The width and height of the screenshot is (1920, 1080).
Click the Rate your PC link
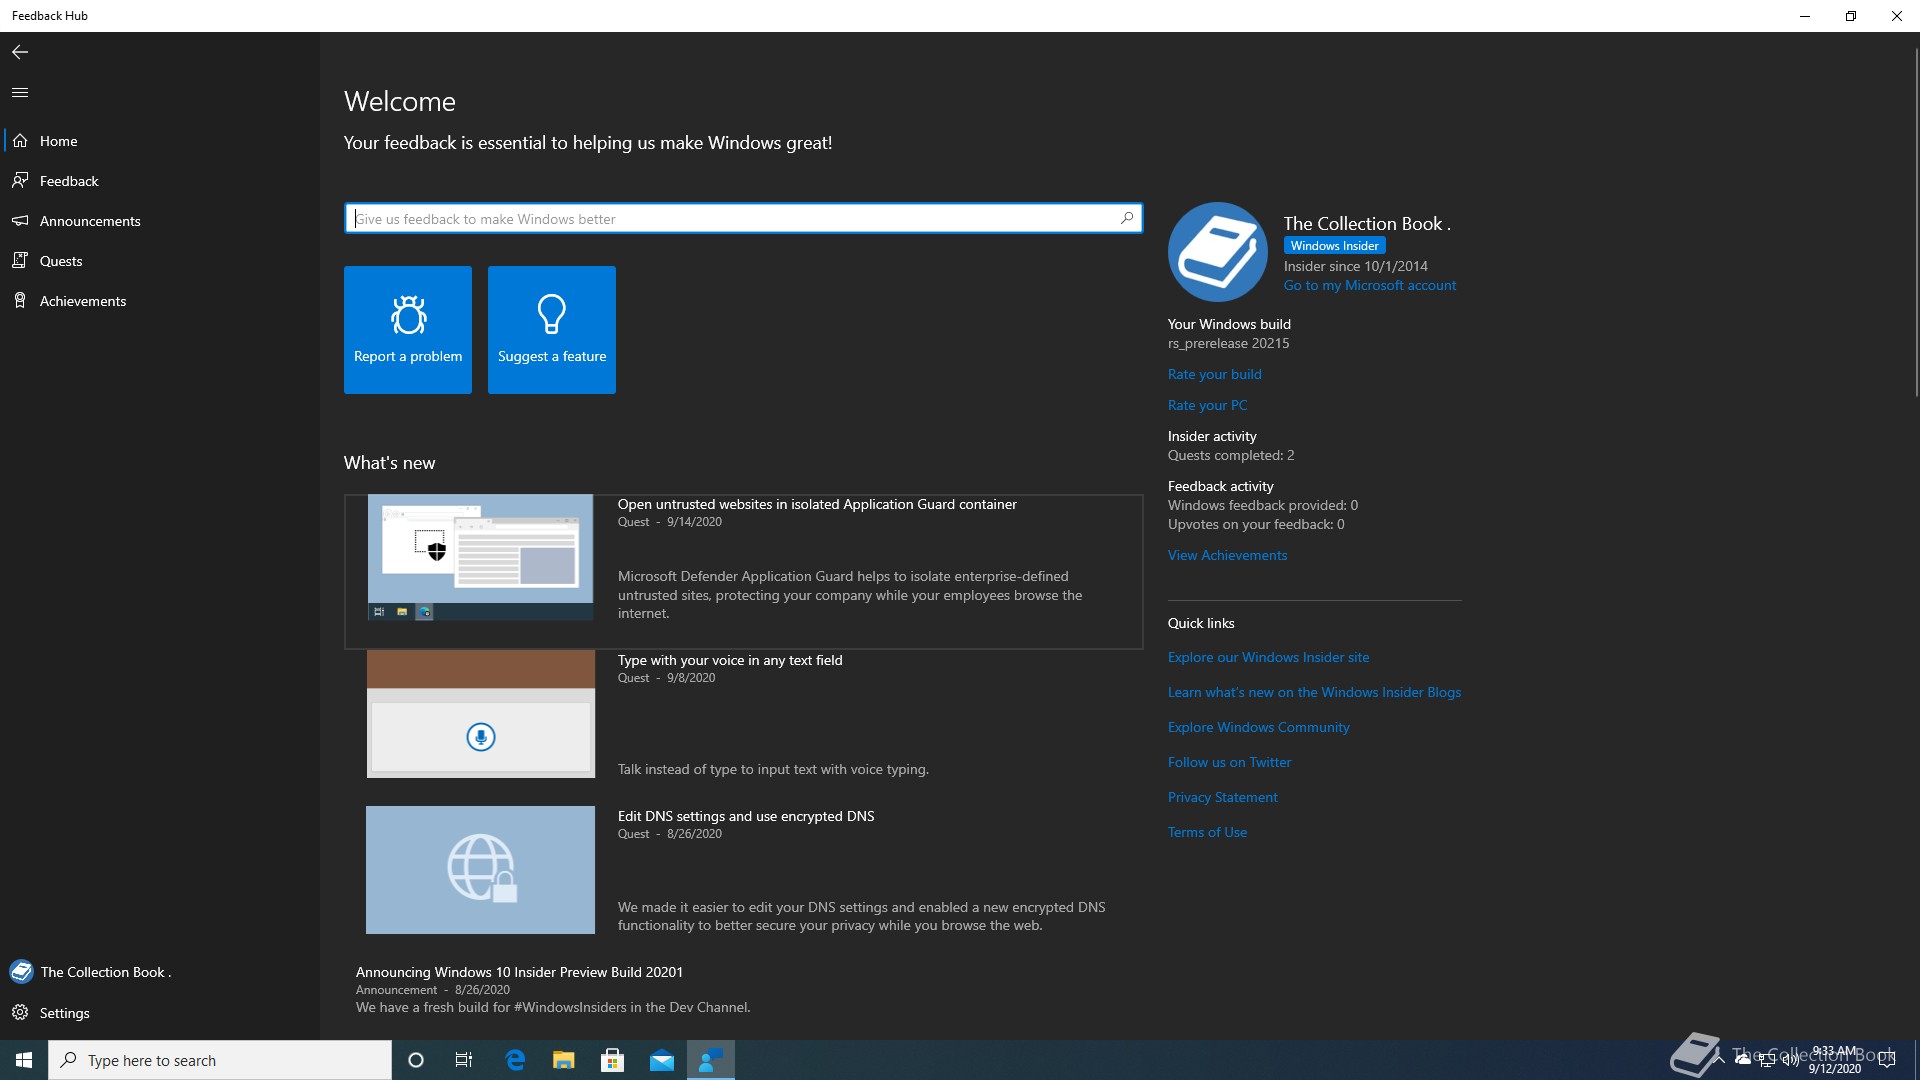click(x=1207, y=405)
